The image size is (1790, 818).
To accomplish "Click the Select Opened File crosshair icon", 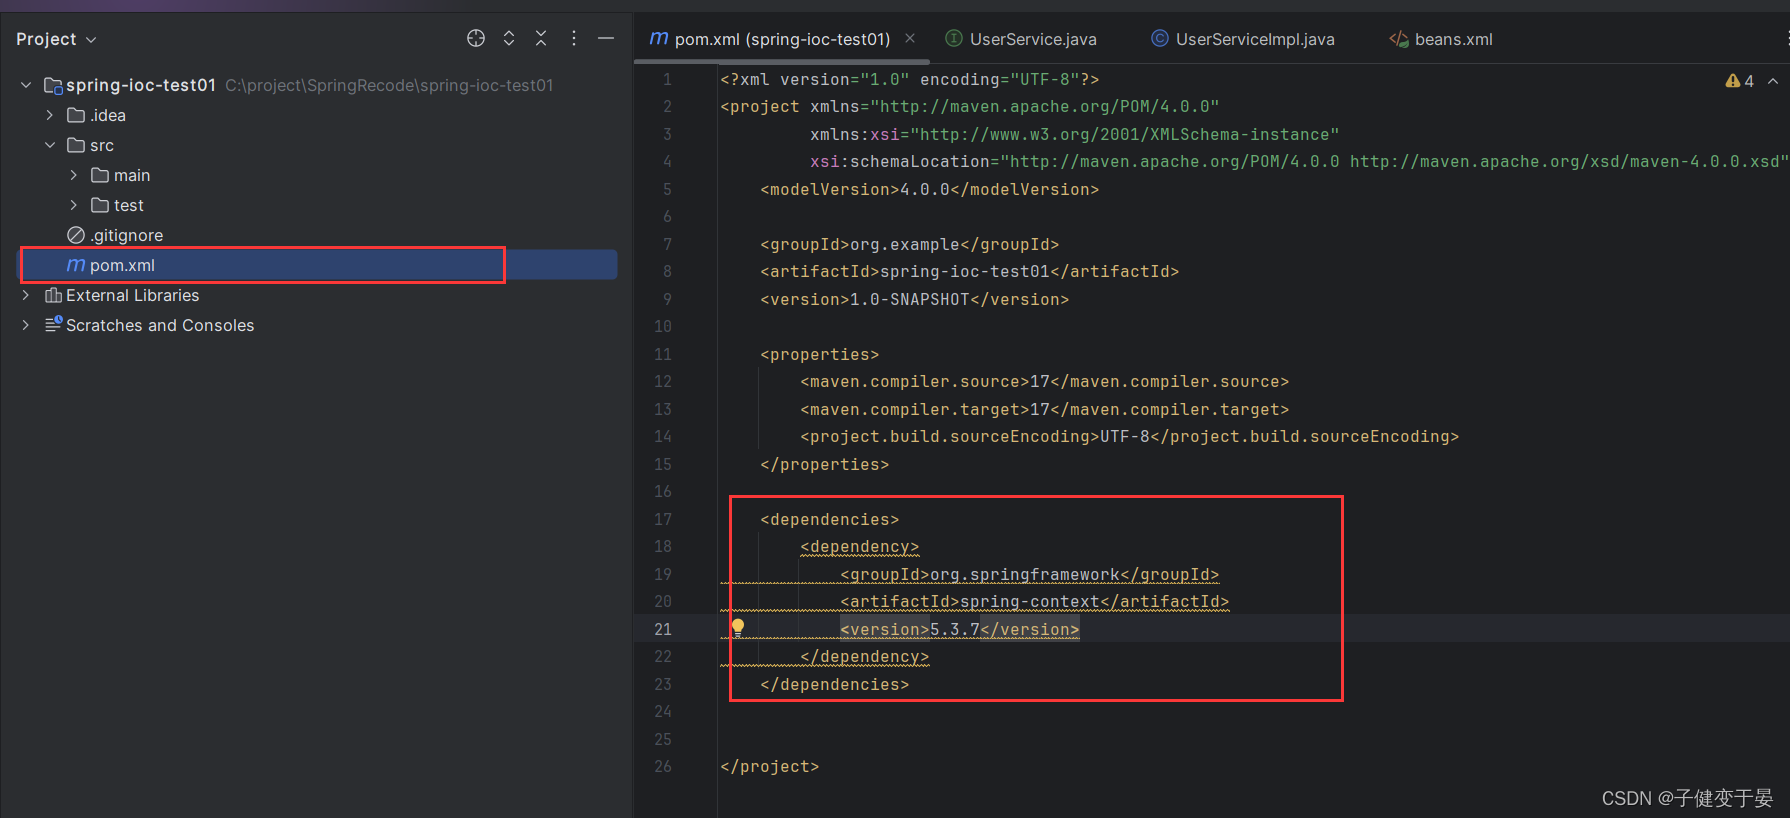I will pyautogui.click(x=476, y=38).
